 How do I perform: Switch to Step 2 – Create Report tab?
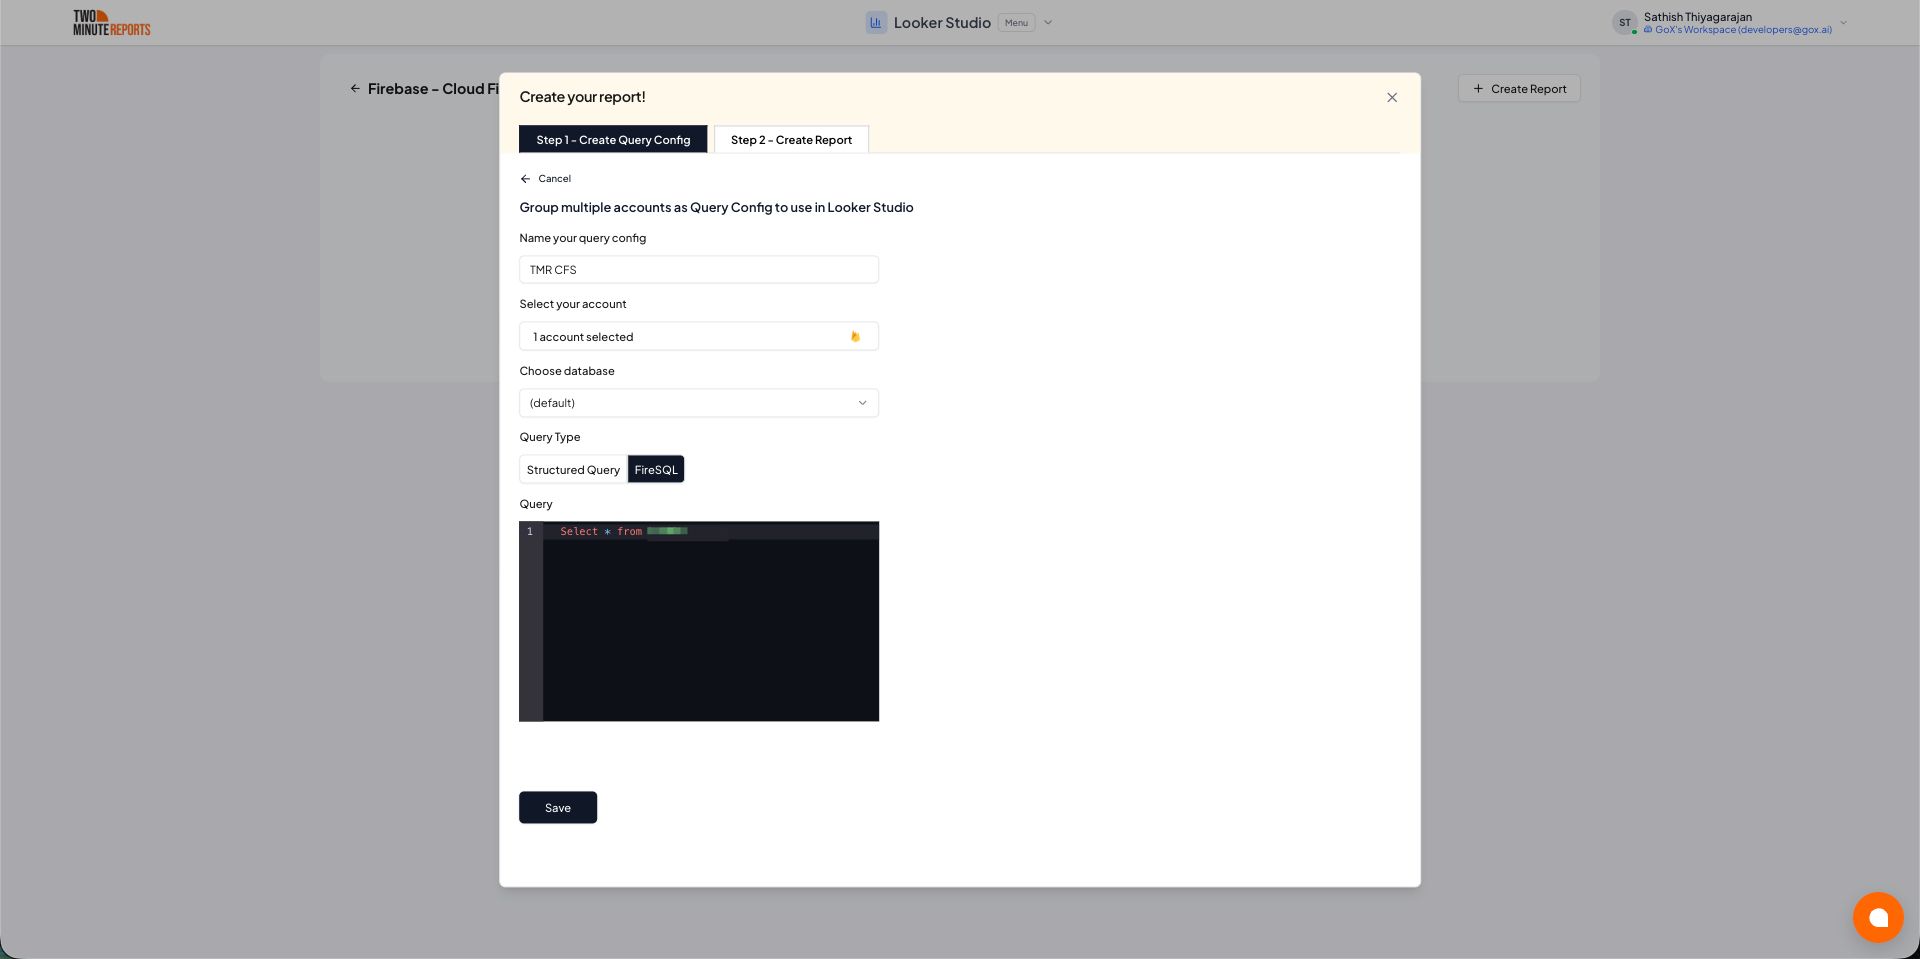(x=791, y=139)
